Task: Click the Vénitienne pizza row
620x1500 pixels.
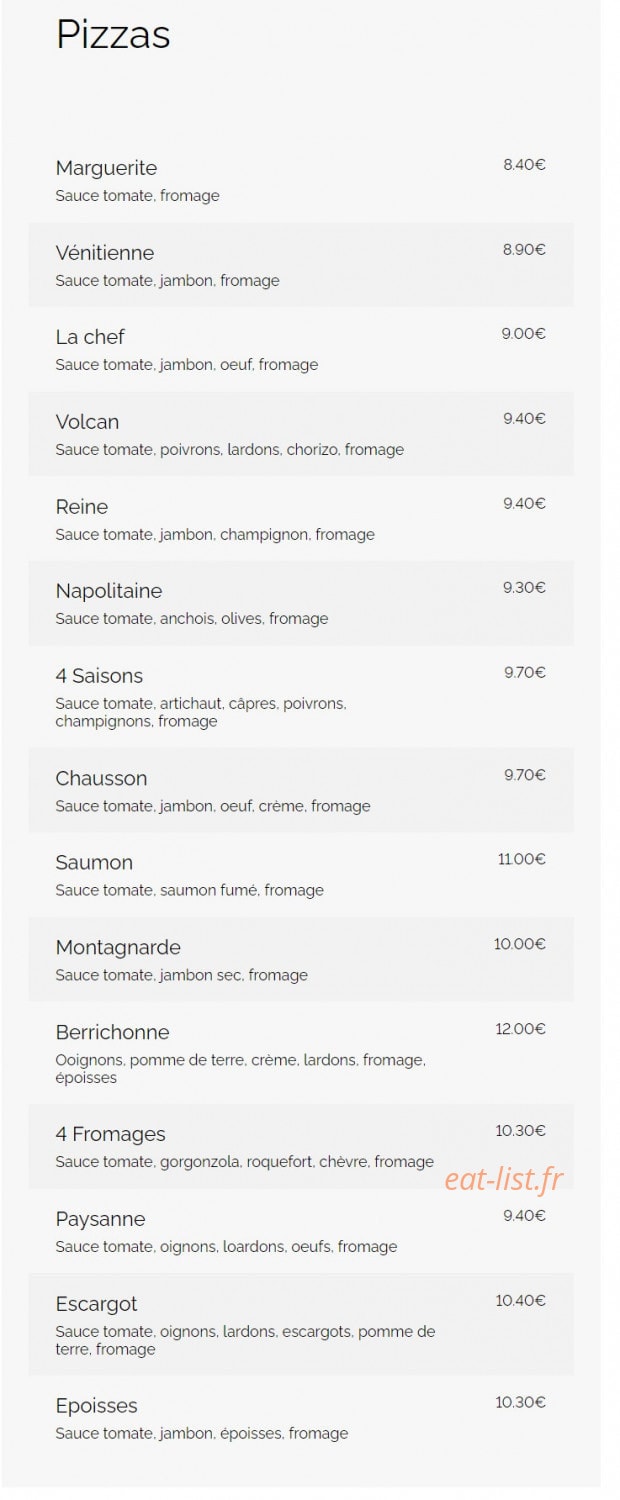Action: 301,265
